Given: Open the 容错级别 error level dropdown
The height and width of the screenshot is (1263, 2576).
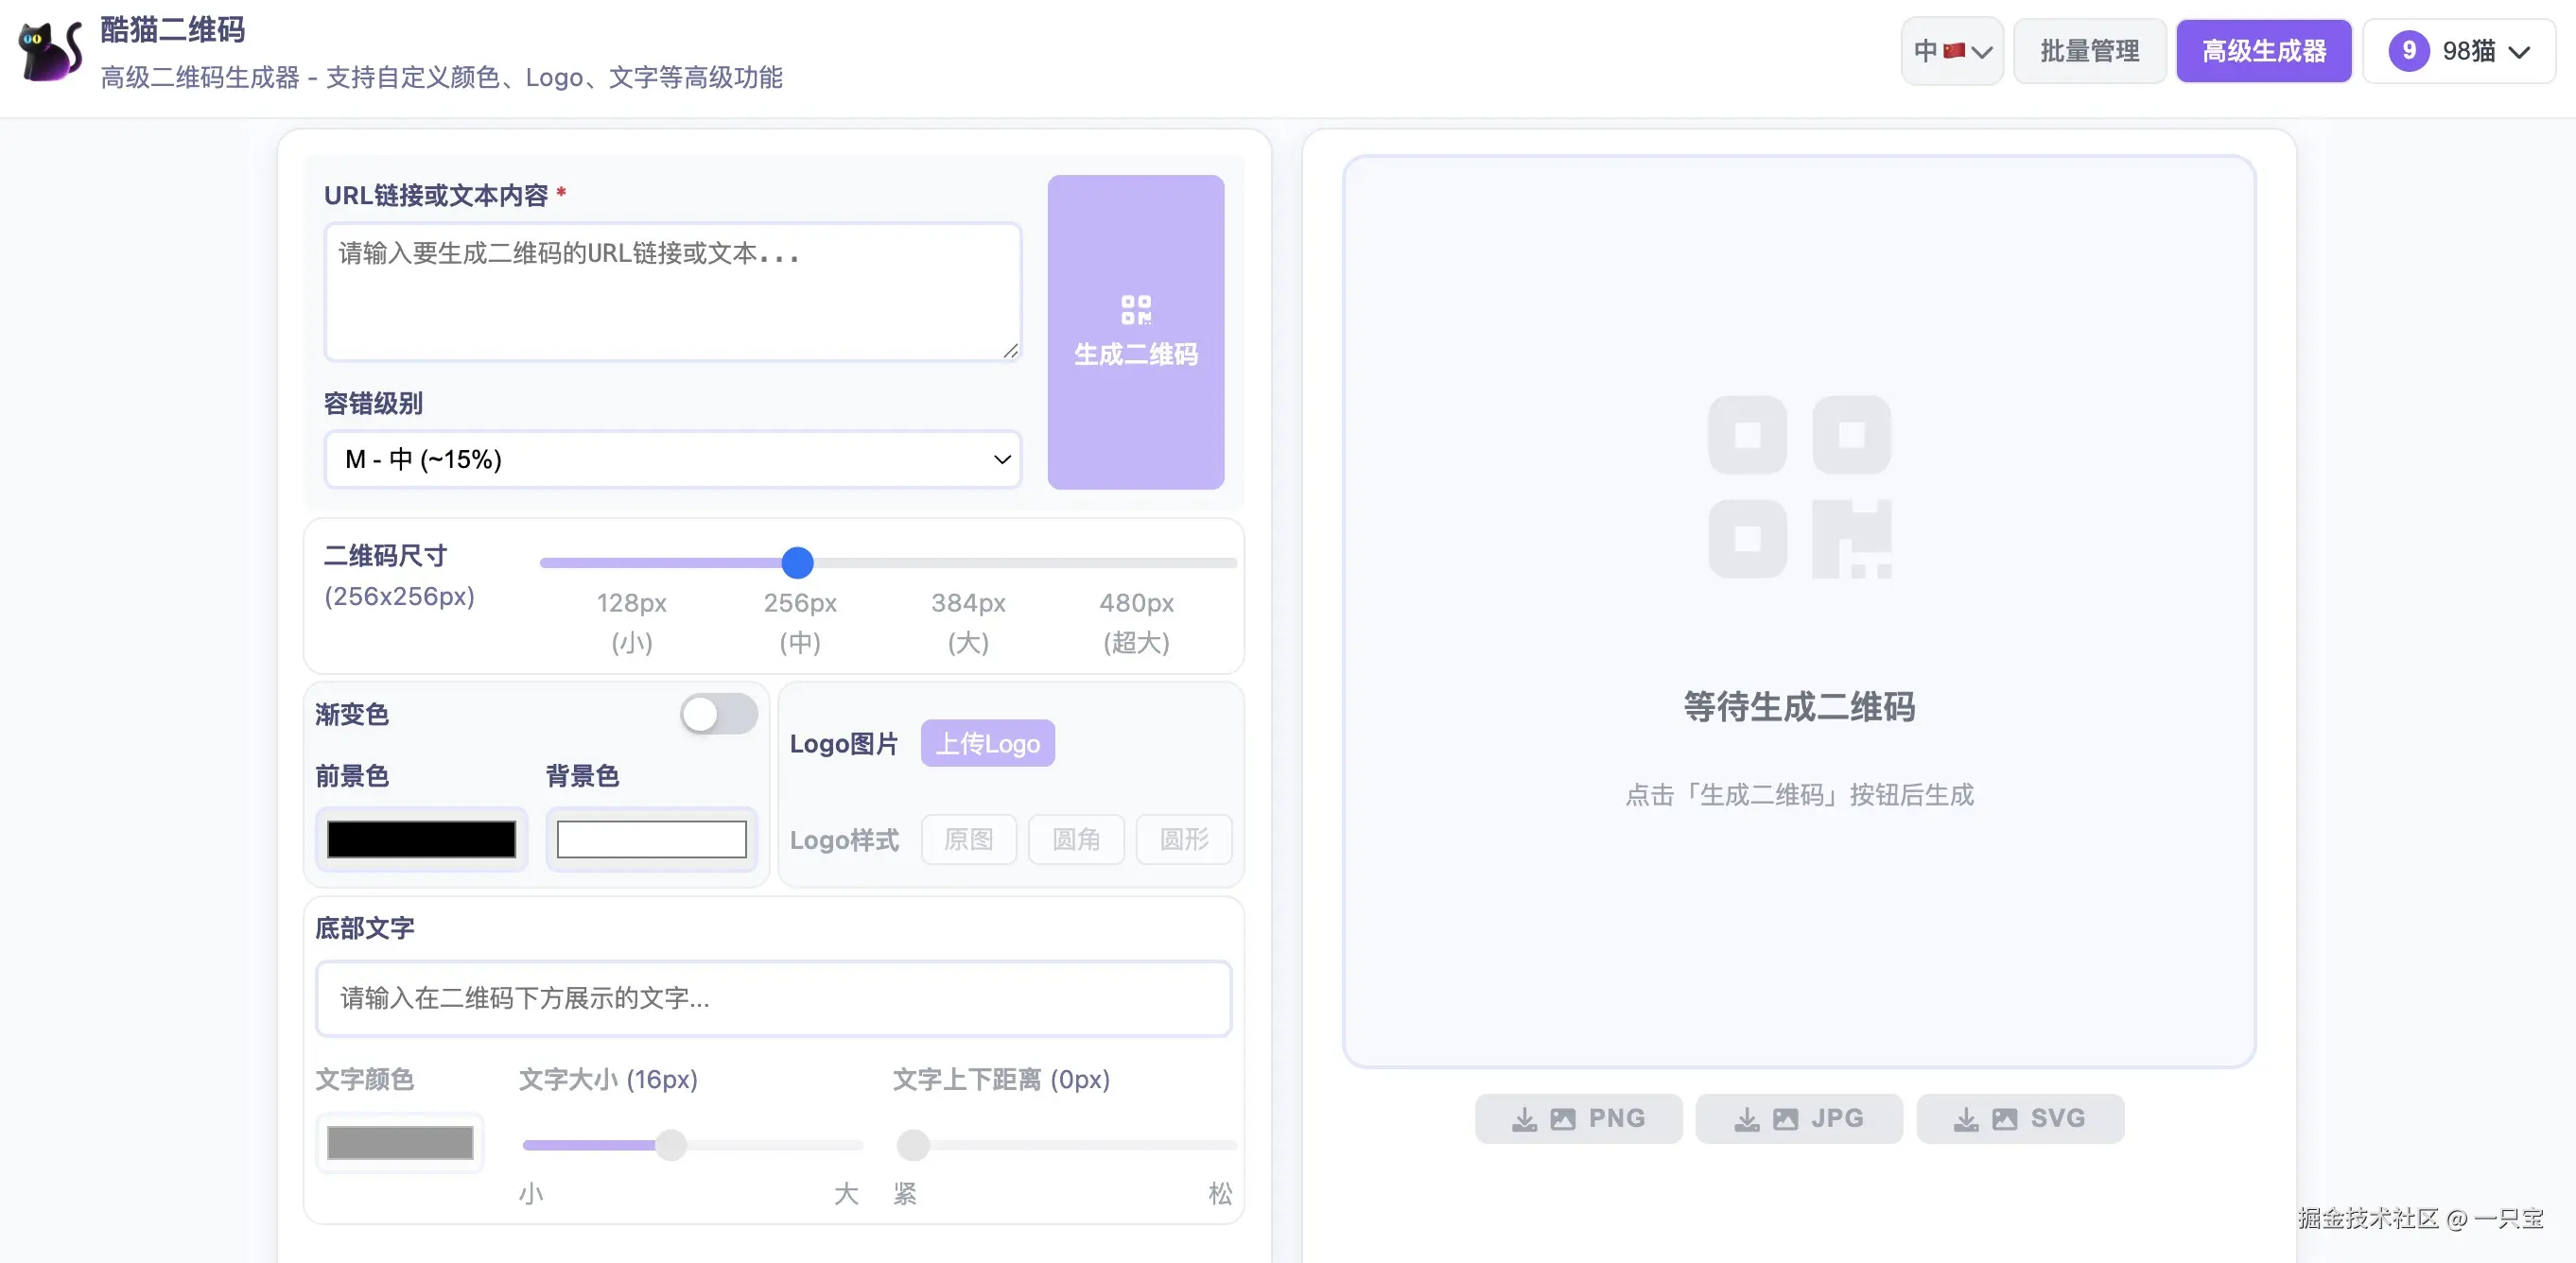Looking at the screenshot, I should (x=673, y=459).
